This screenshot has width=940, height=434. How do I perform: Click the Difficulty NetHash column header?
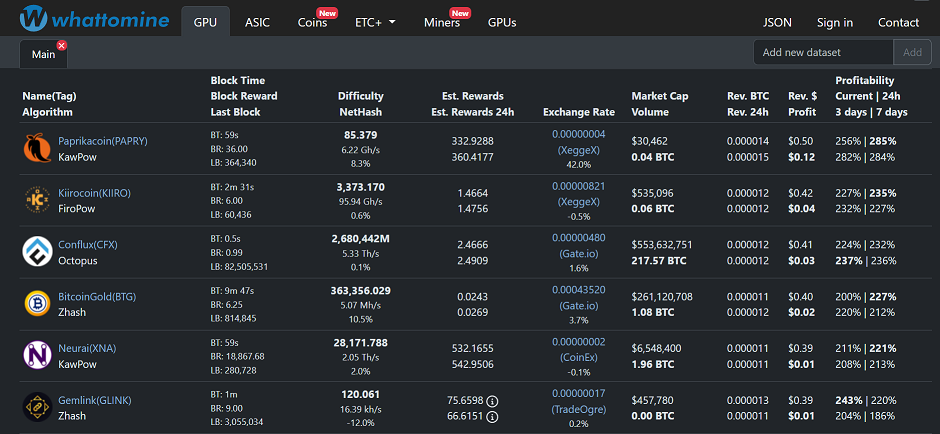[360, 104]
